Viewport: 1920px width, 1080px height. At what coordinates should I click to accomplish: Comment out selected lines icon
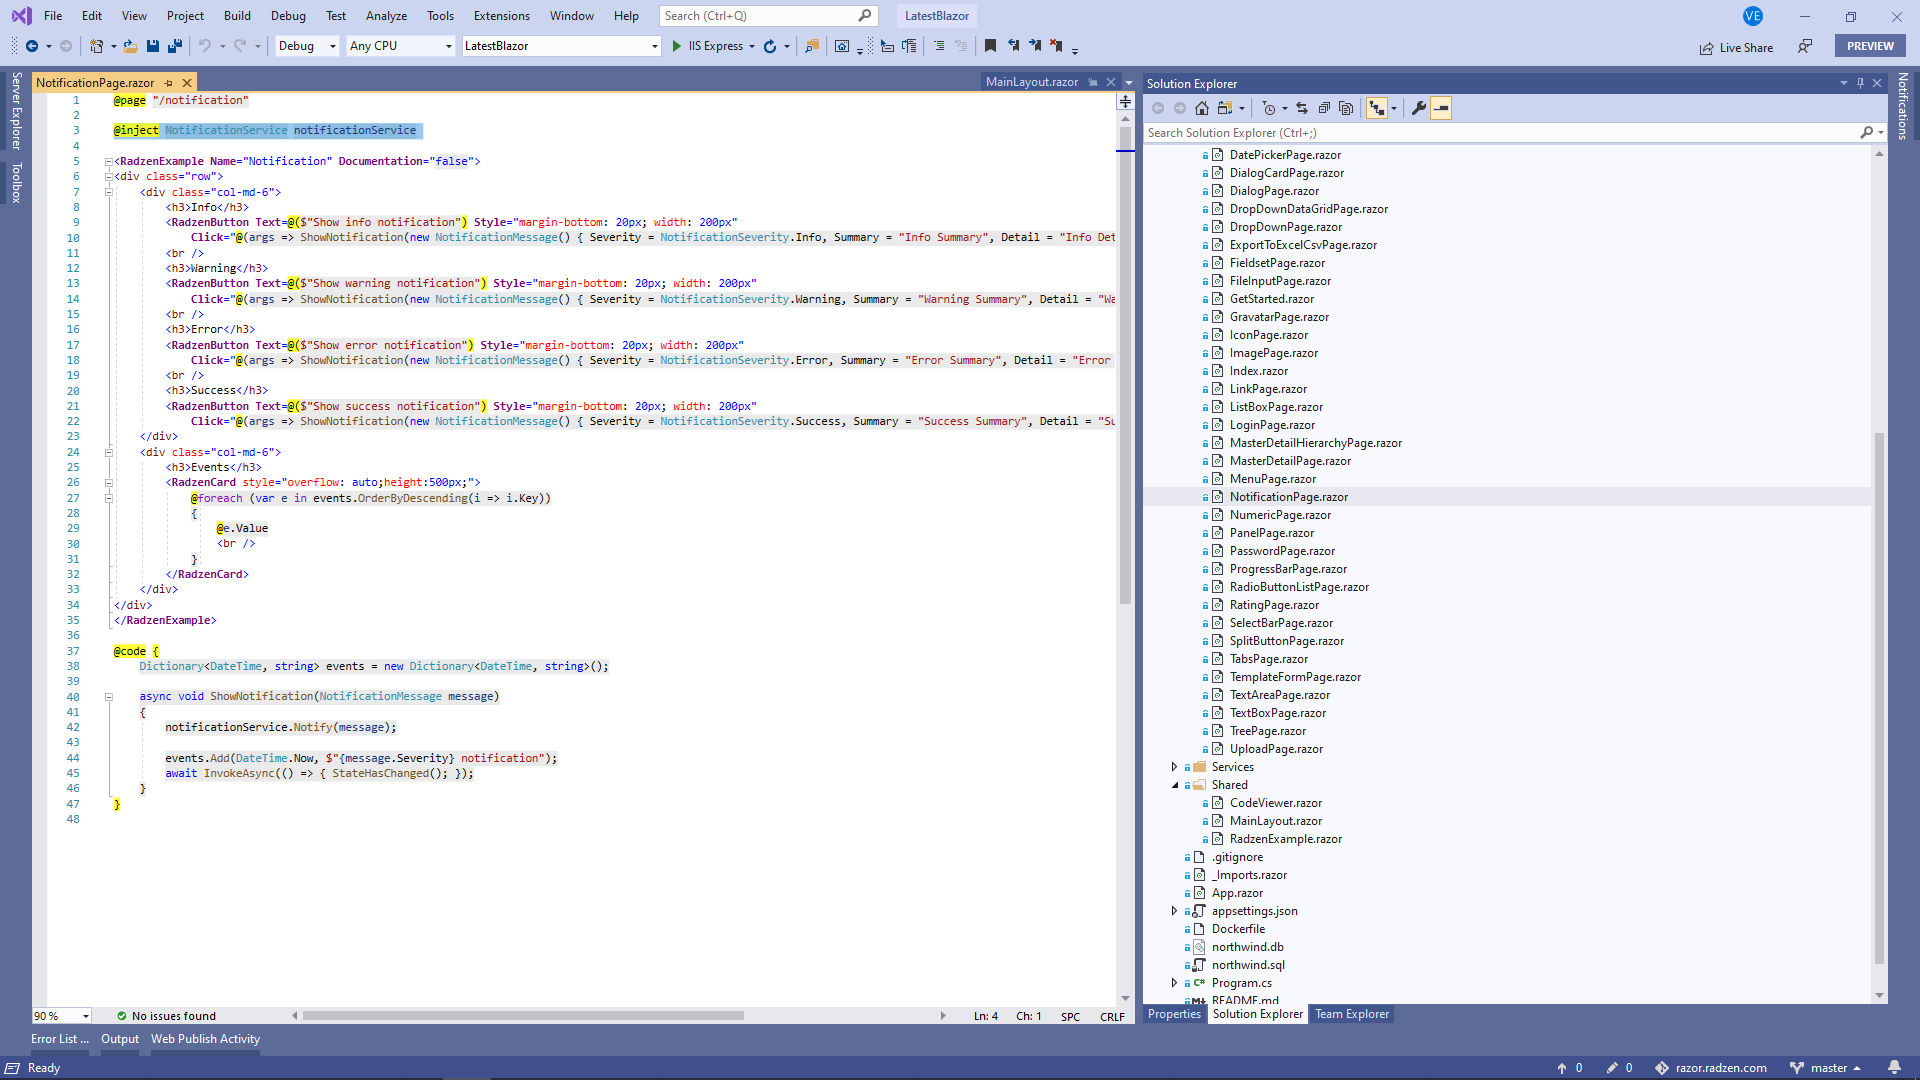939,46
